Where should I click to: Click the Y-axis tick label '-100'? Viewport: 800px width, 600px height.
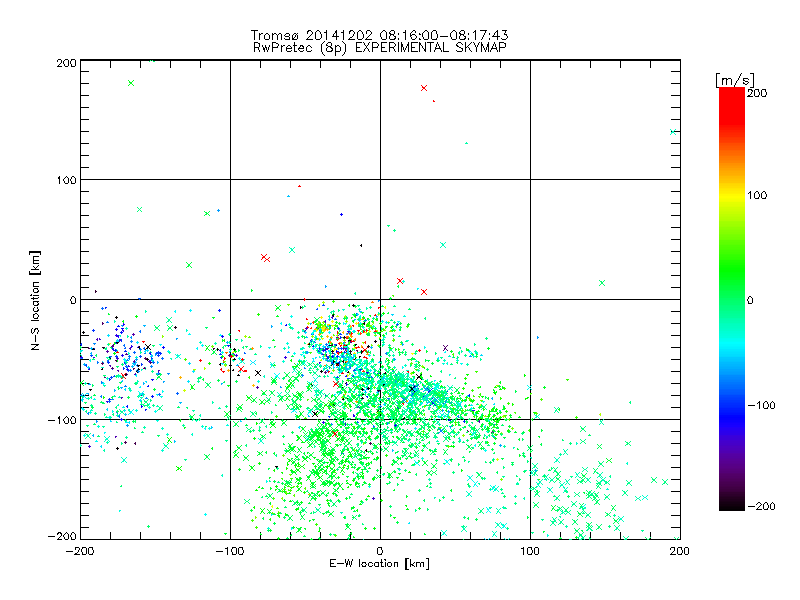point(62,420)
